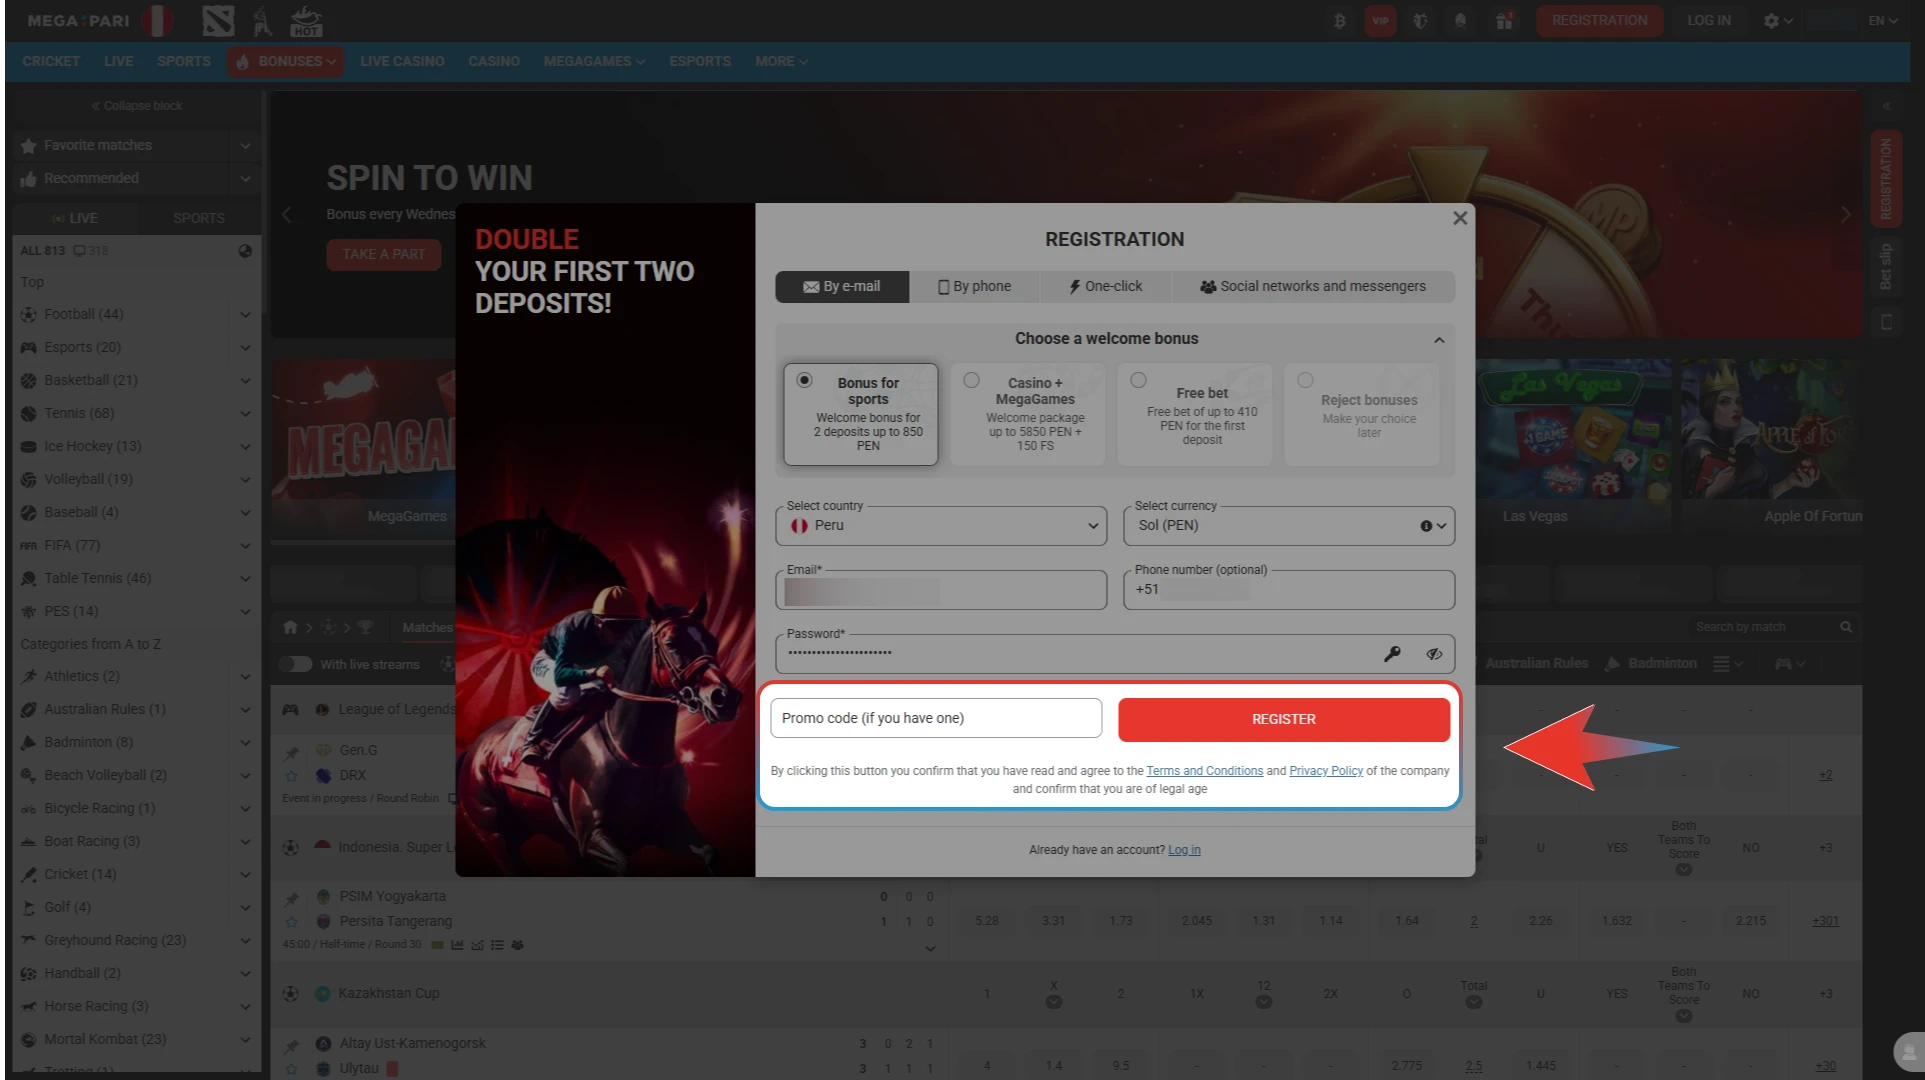Image resolution: width=1925 pixels, height=1080 pixels.
Task: Open the ESPORTS menu item
Action: pyautogui.click(x=700, y=62)
